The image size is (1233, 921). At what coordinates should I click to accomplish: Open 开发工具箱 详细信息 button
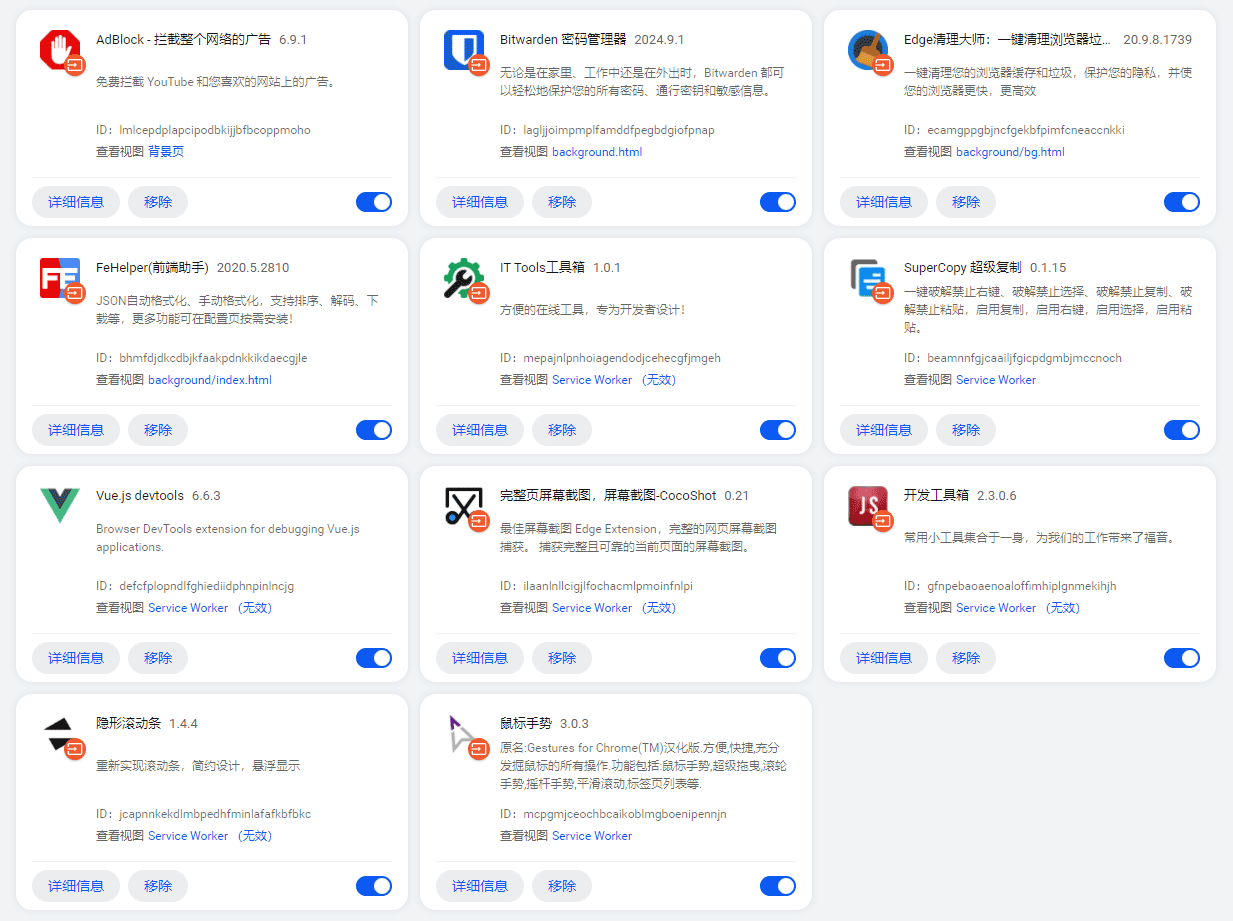[x=884, y=658]
